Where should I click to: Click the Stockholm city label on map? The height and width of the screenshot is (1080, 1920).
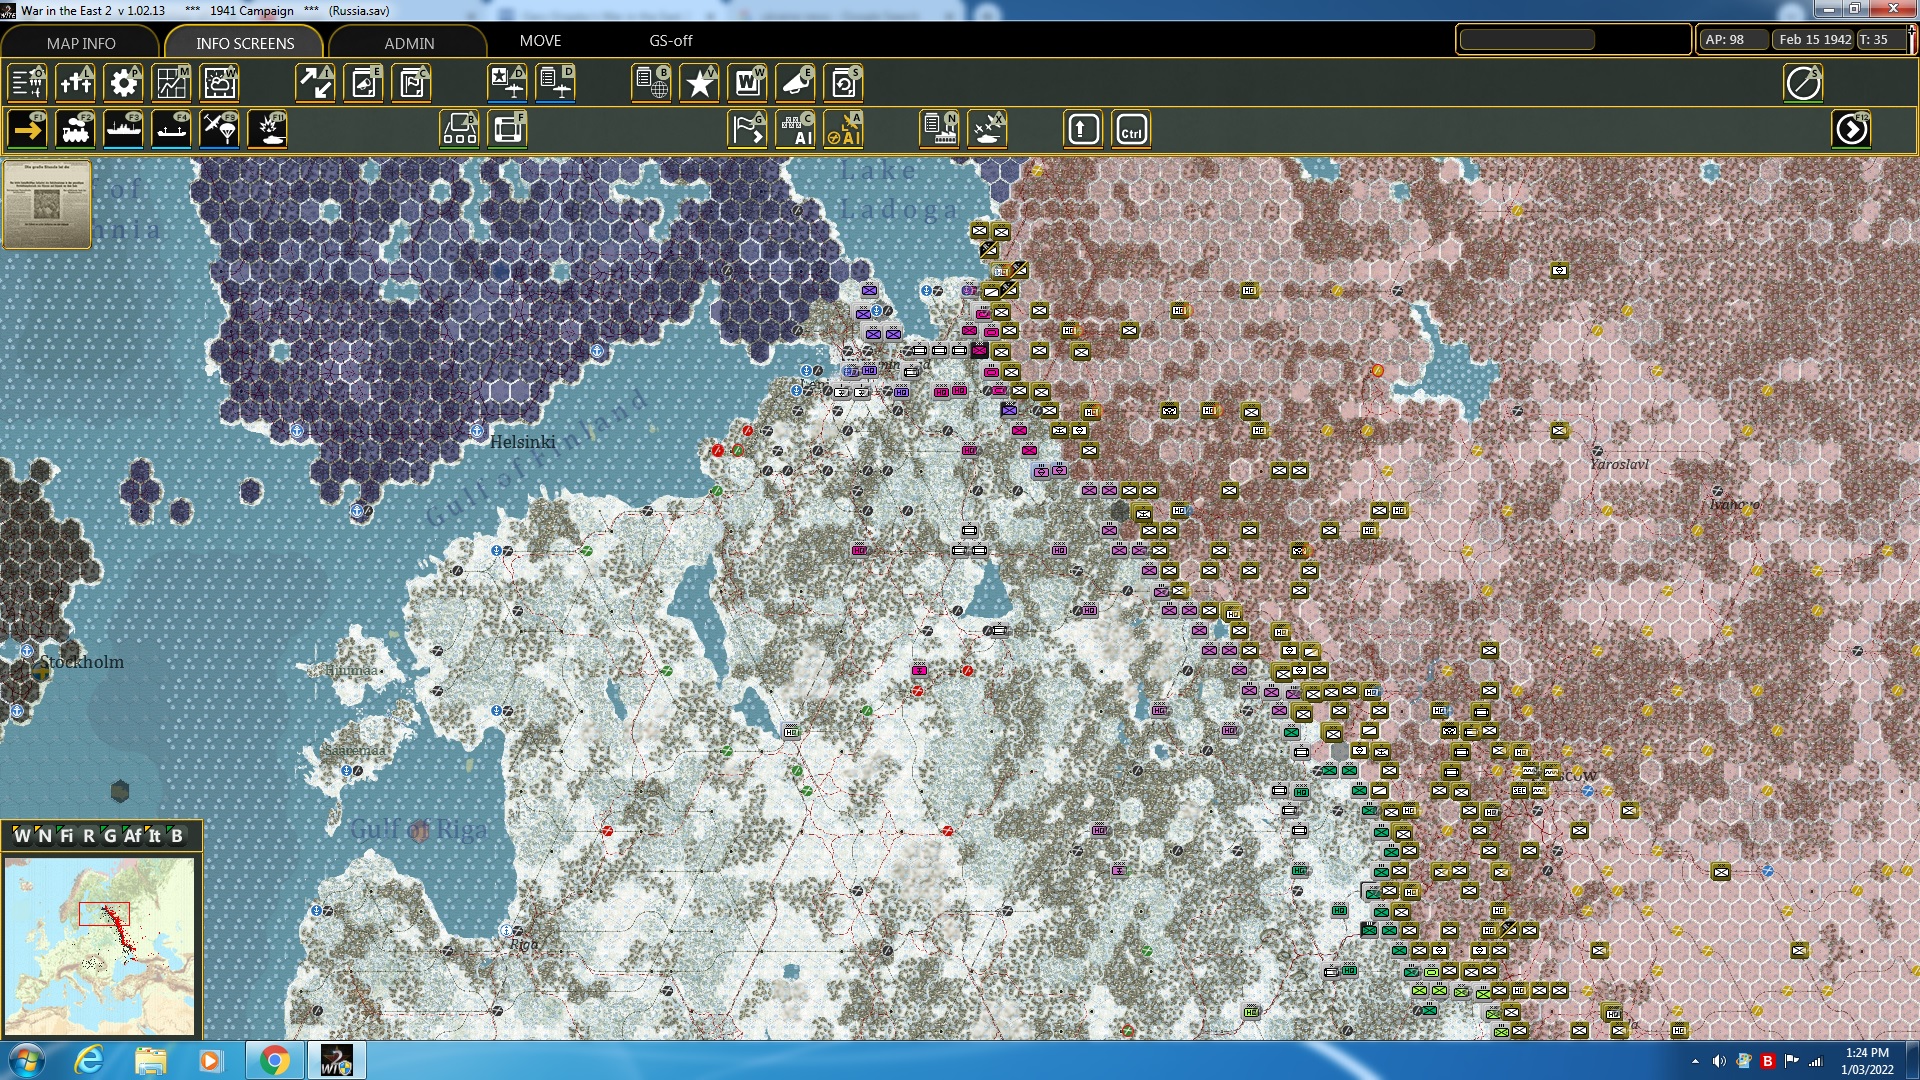click(82, 662)
